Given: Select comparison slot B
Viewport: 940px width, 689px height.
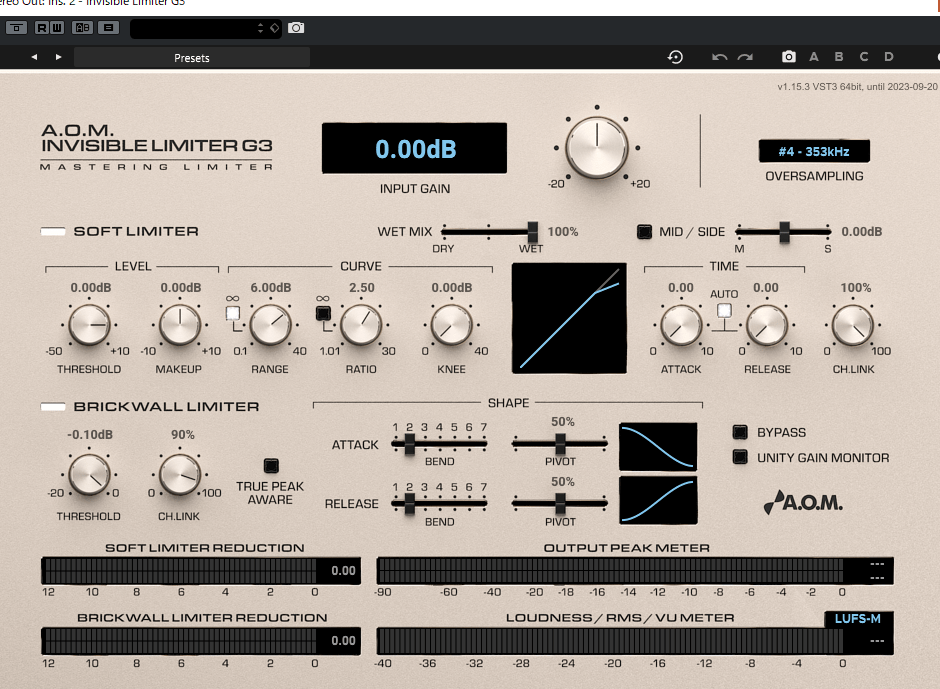Looking at the screenshot, I should [838, 57].
